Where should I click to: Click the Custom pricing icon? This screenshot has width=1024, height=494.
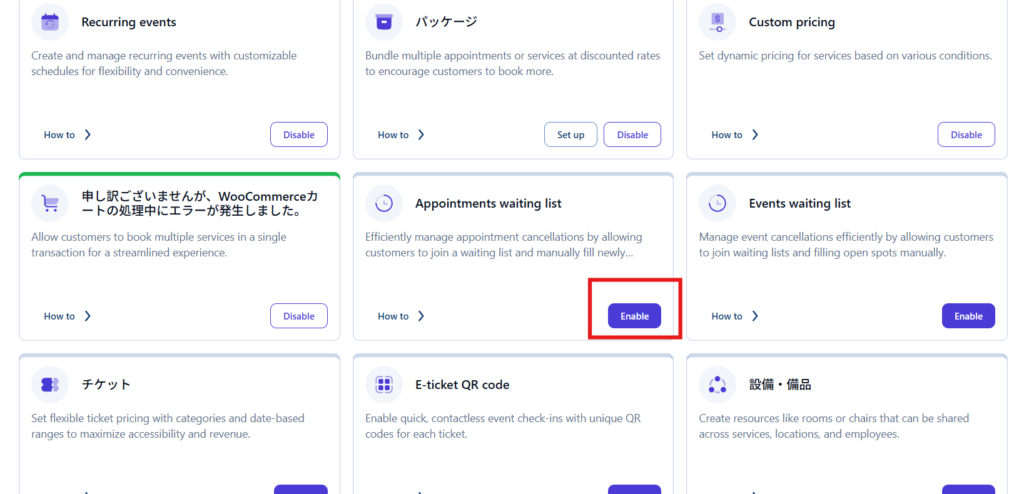717,22
